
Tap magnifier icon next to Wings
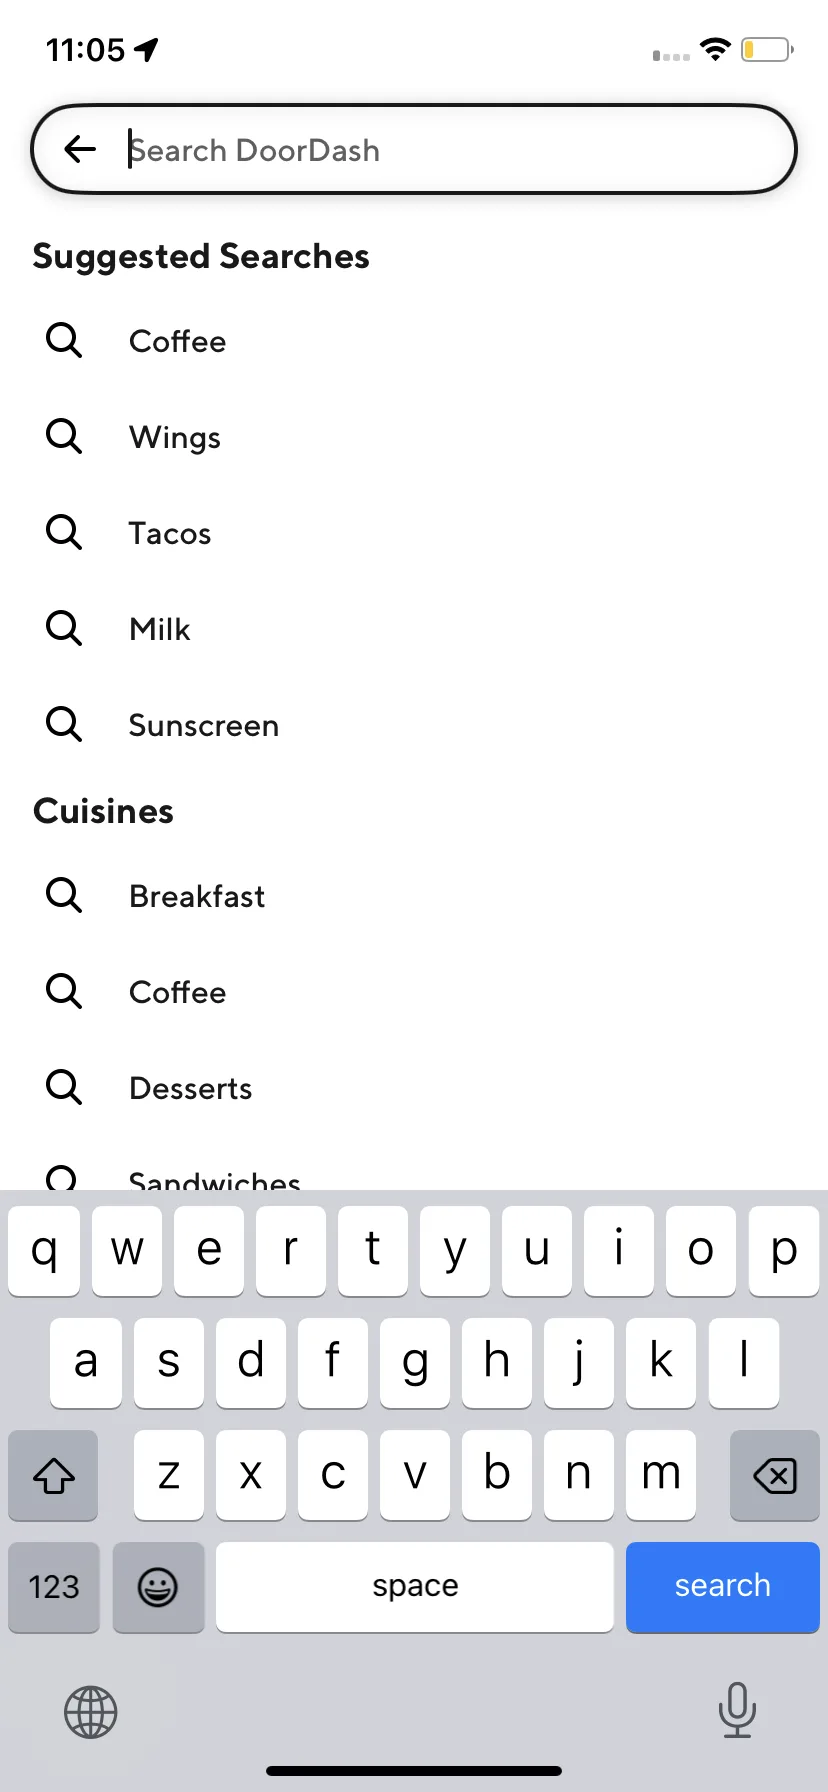click(64, 436)
